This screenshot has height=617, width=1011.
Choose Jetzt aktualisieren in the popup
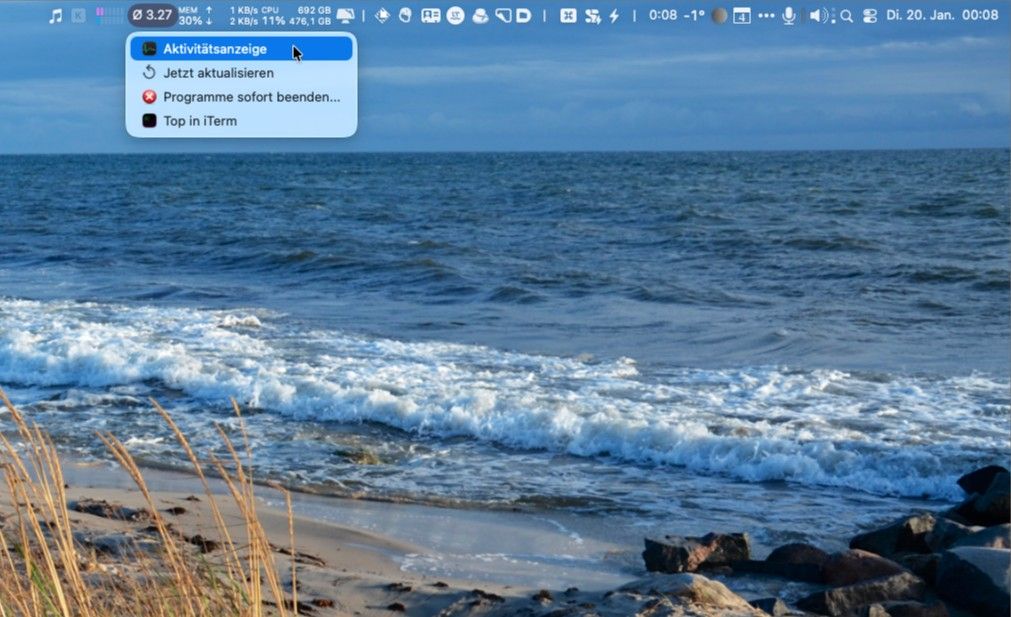218,73
